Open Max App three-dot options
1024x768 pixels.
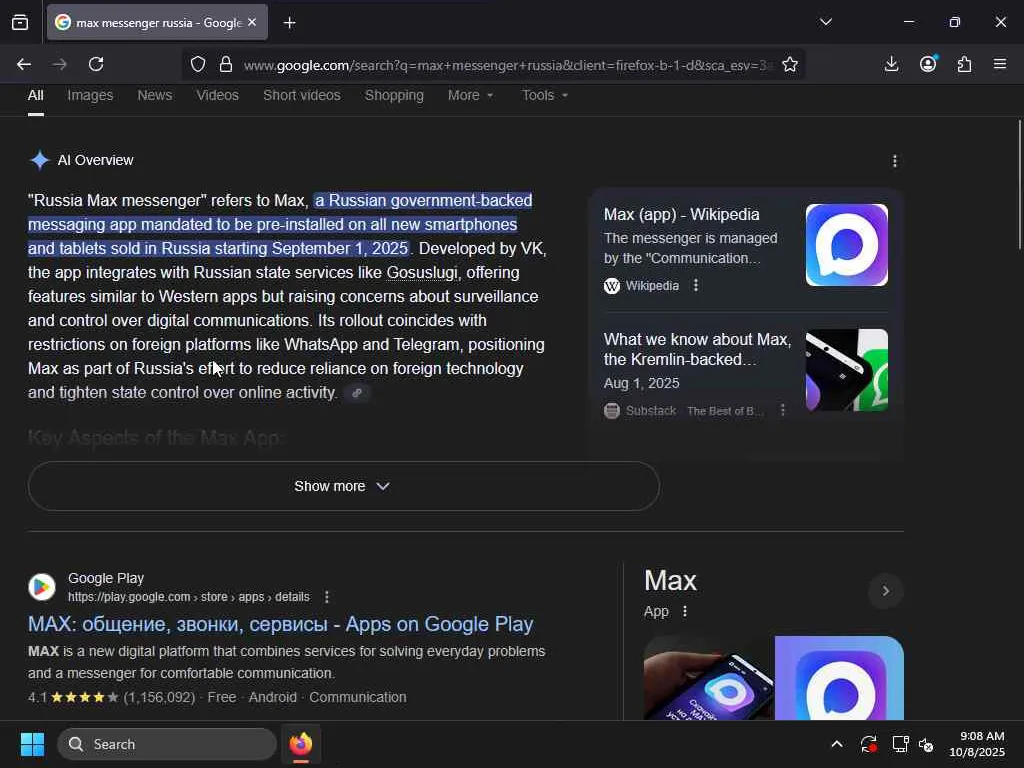[x=684, y=611]
